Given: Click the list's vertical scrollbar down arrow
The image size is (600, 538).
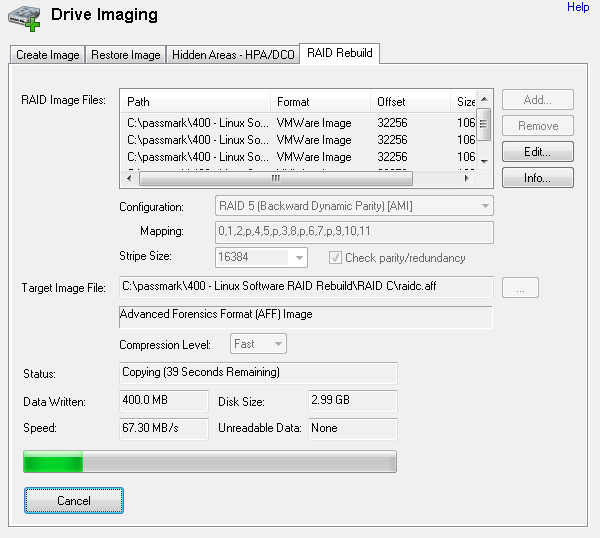Looking at the screenshot, I should point(484,161).
